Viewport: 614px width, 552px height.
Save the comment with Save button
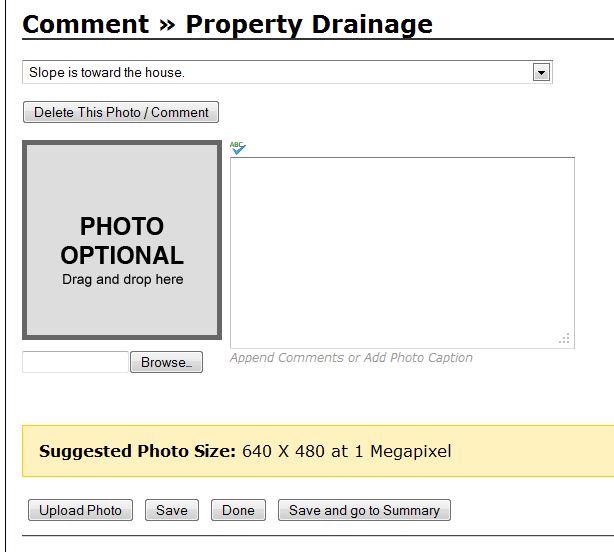[172, 510]
